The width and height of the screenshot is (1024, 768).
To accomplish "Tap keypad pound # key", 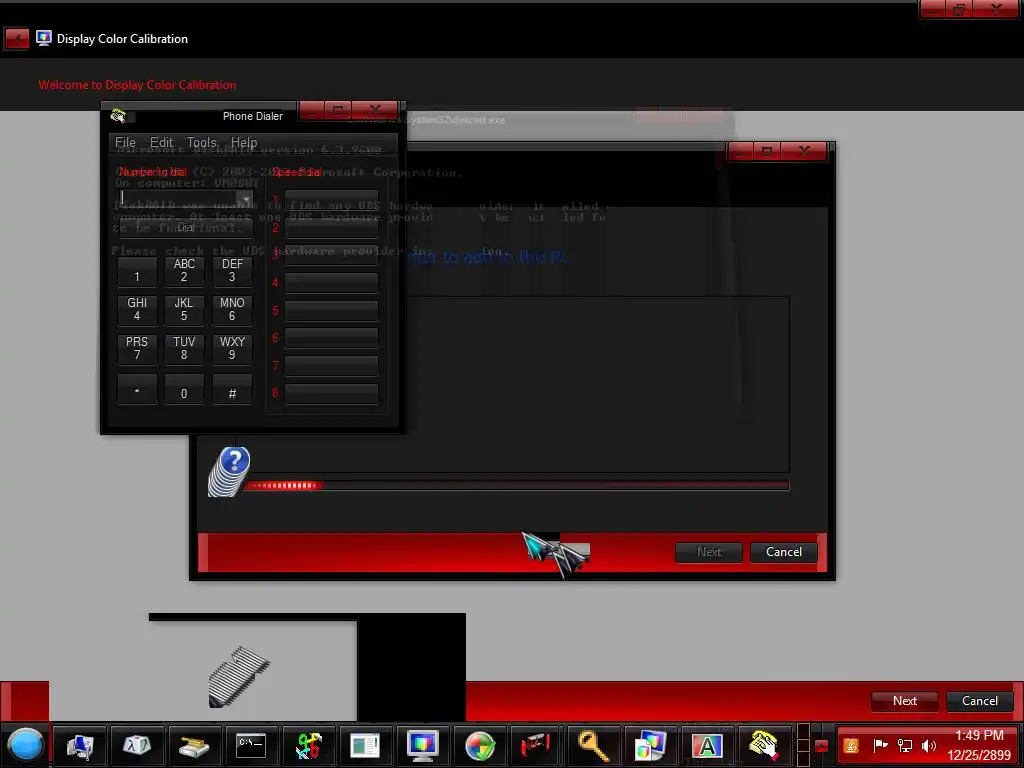I will click(232, 389).
